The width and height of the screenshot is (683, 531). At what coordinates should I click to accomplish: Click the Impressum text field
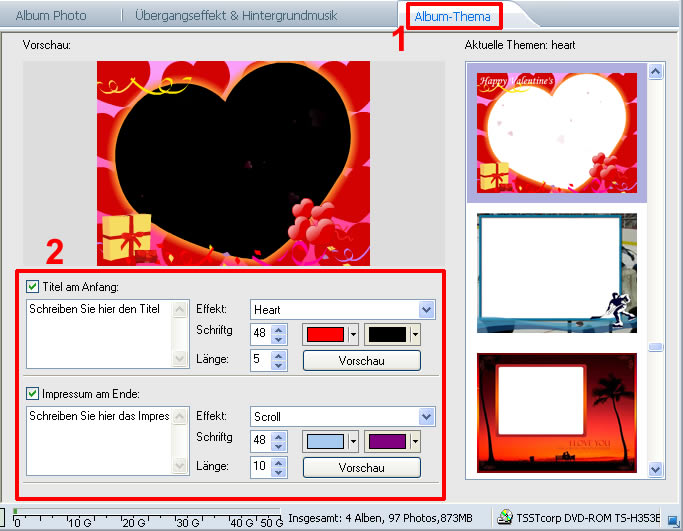pyautogui.click(x=99, y=441)
